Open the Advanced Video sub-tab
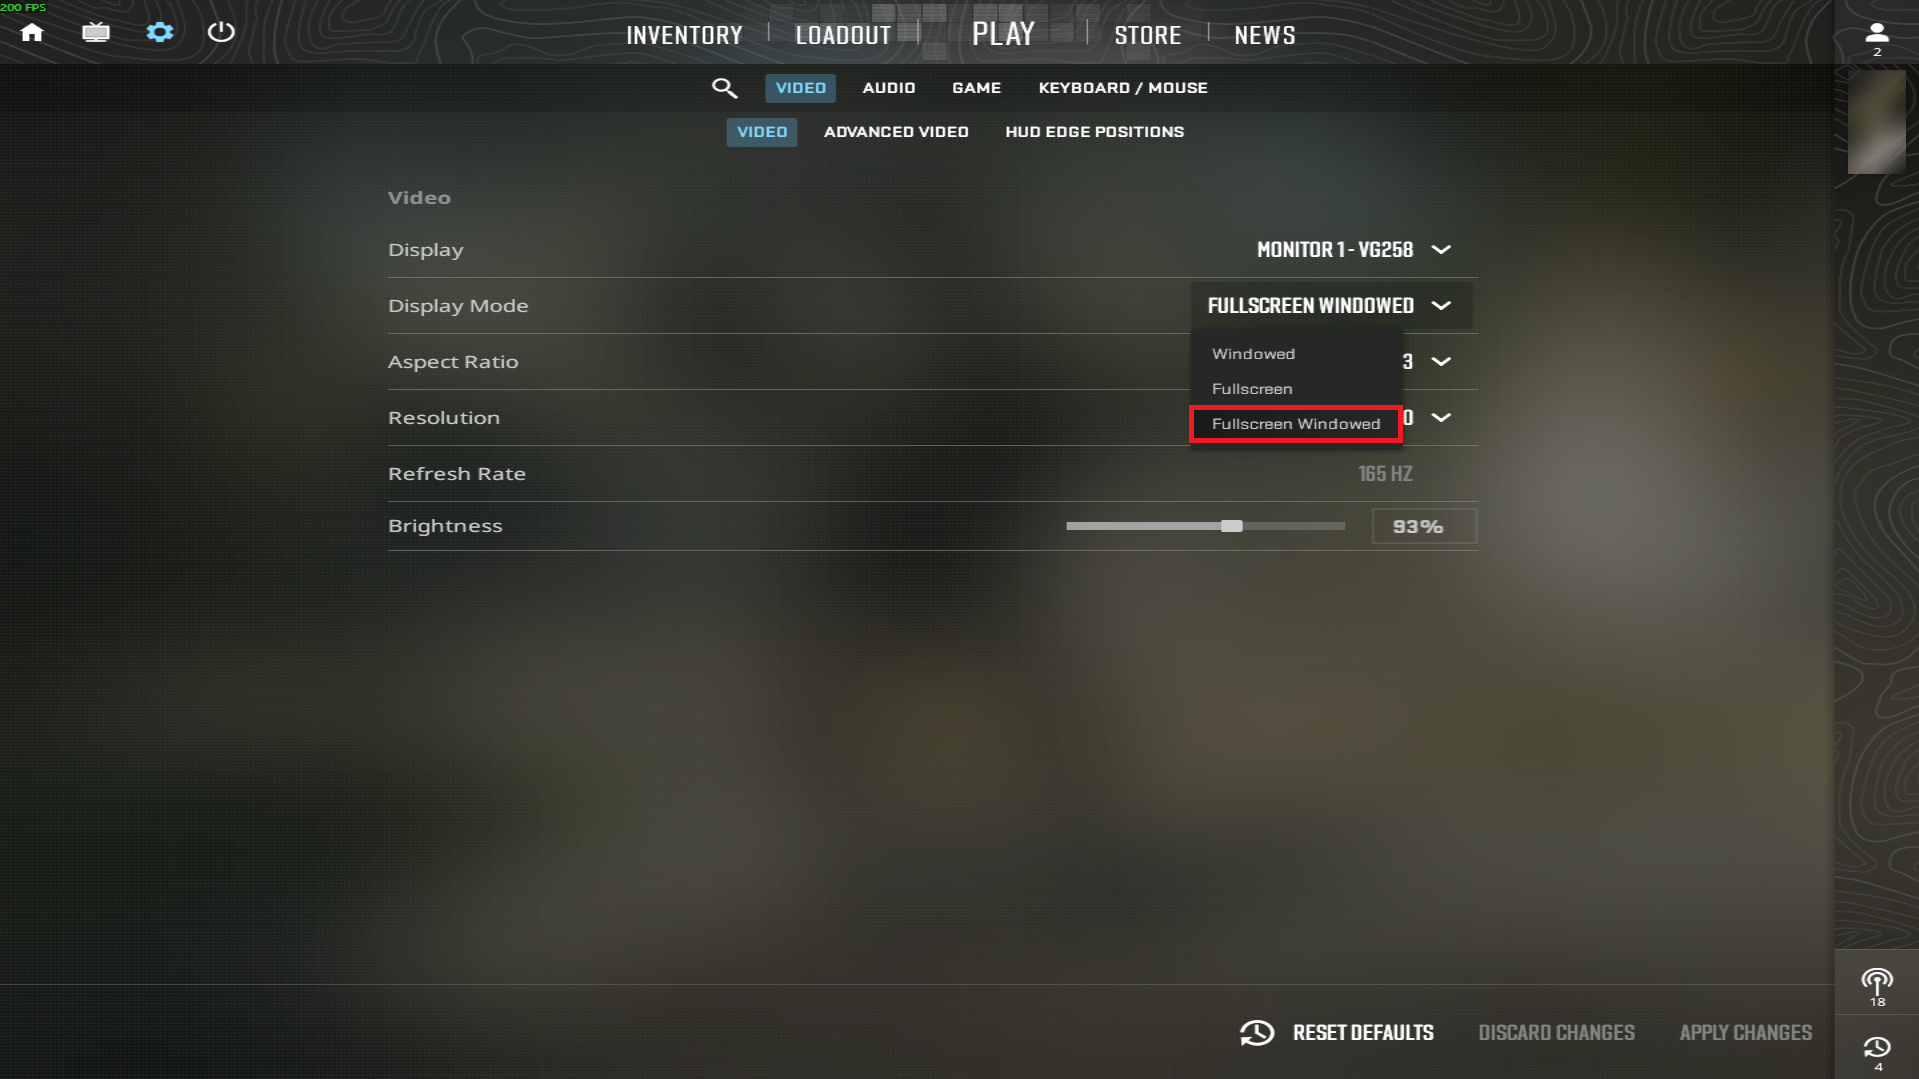Image resolution: width=1919 pixels, height=1079 pixels. pos(896,132)
